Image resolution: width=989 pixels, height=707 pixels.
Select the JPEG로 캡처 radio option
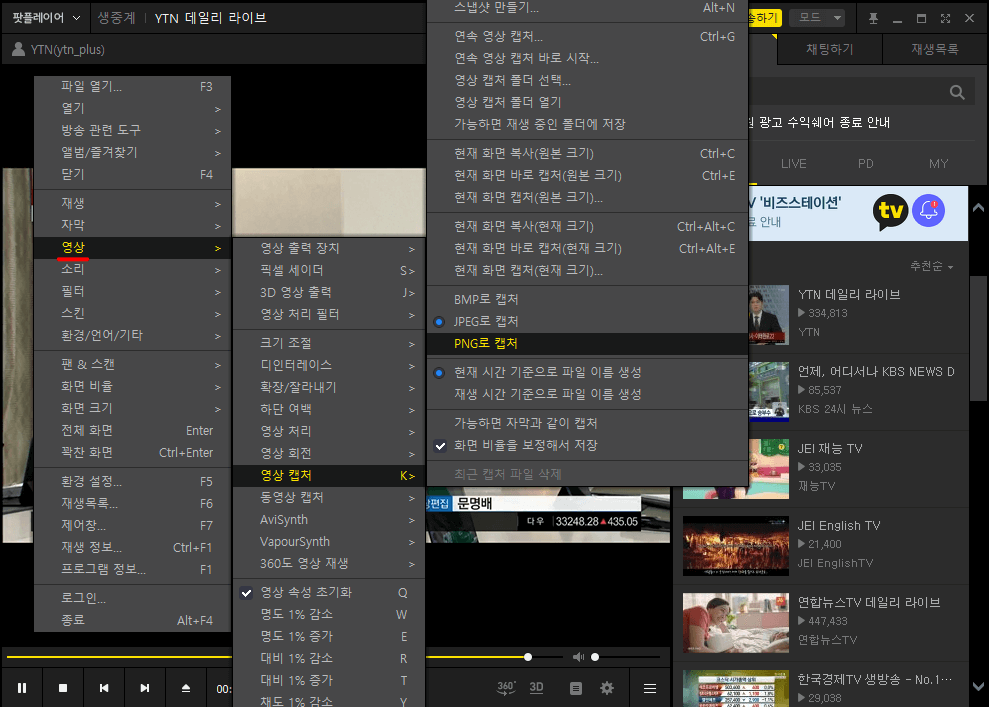[587, 321]
